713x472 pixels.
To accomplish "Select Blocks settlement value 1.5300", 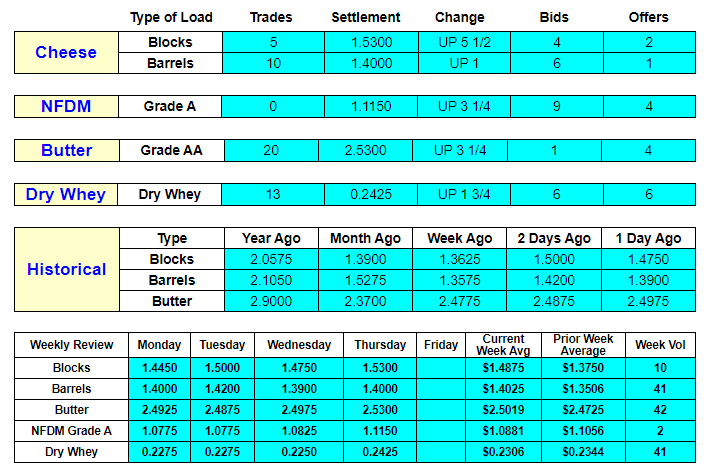I will 371,42.
